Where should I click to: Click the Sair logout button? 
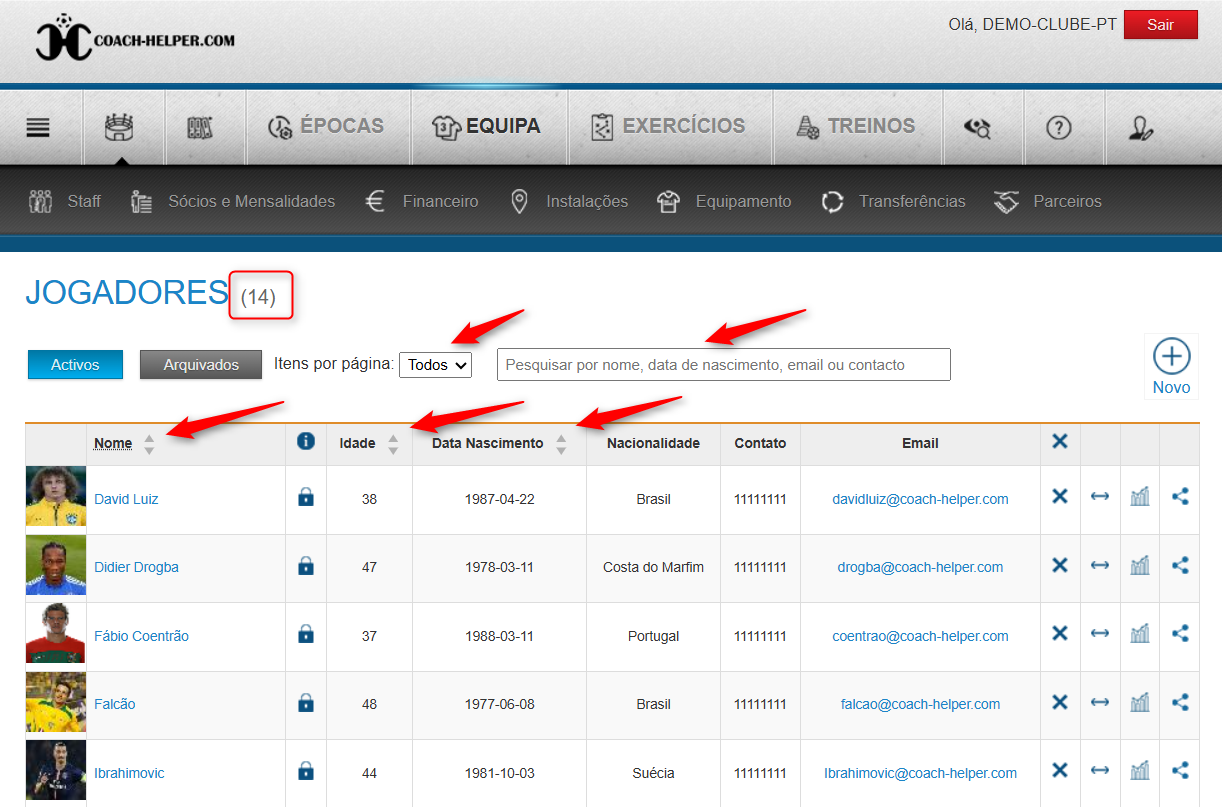1160,25
